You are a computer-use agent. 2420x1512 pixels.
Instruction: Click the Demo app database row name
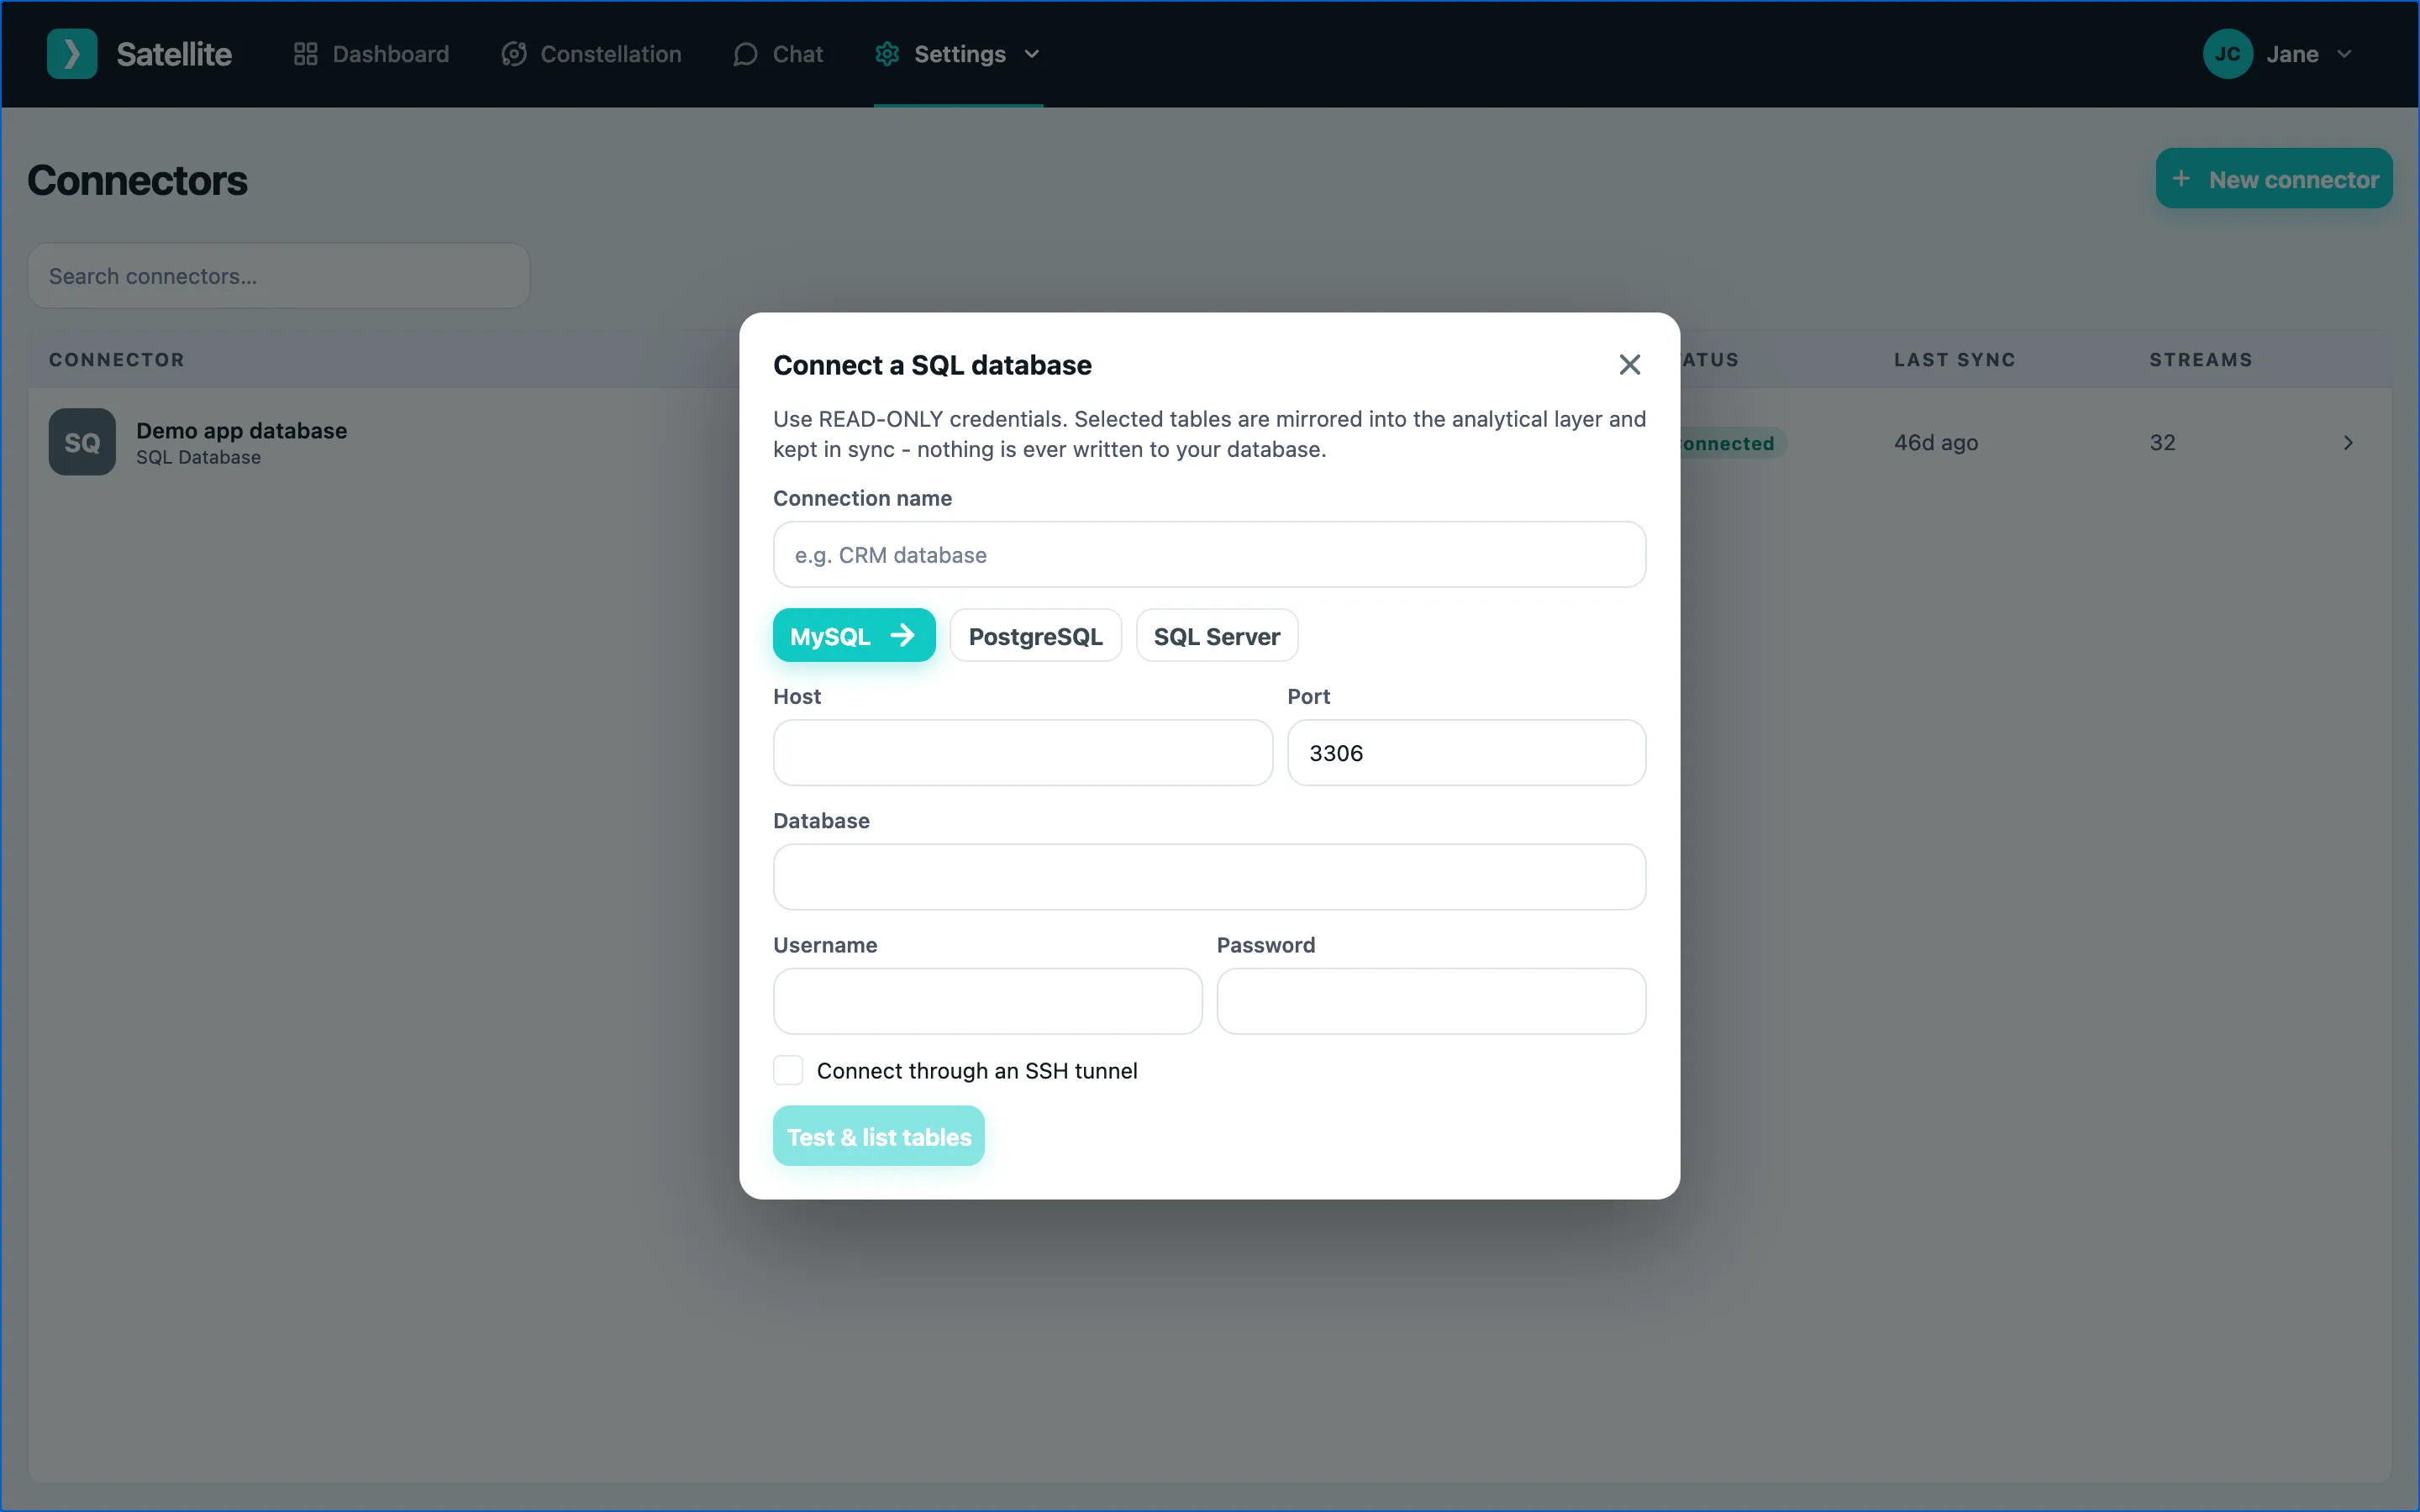(241, 431)
